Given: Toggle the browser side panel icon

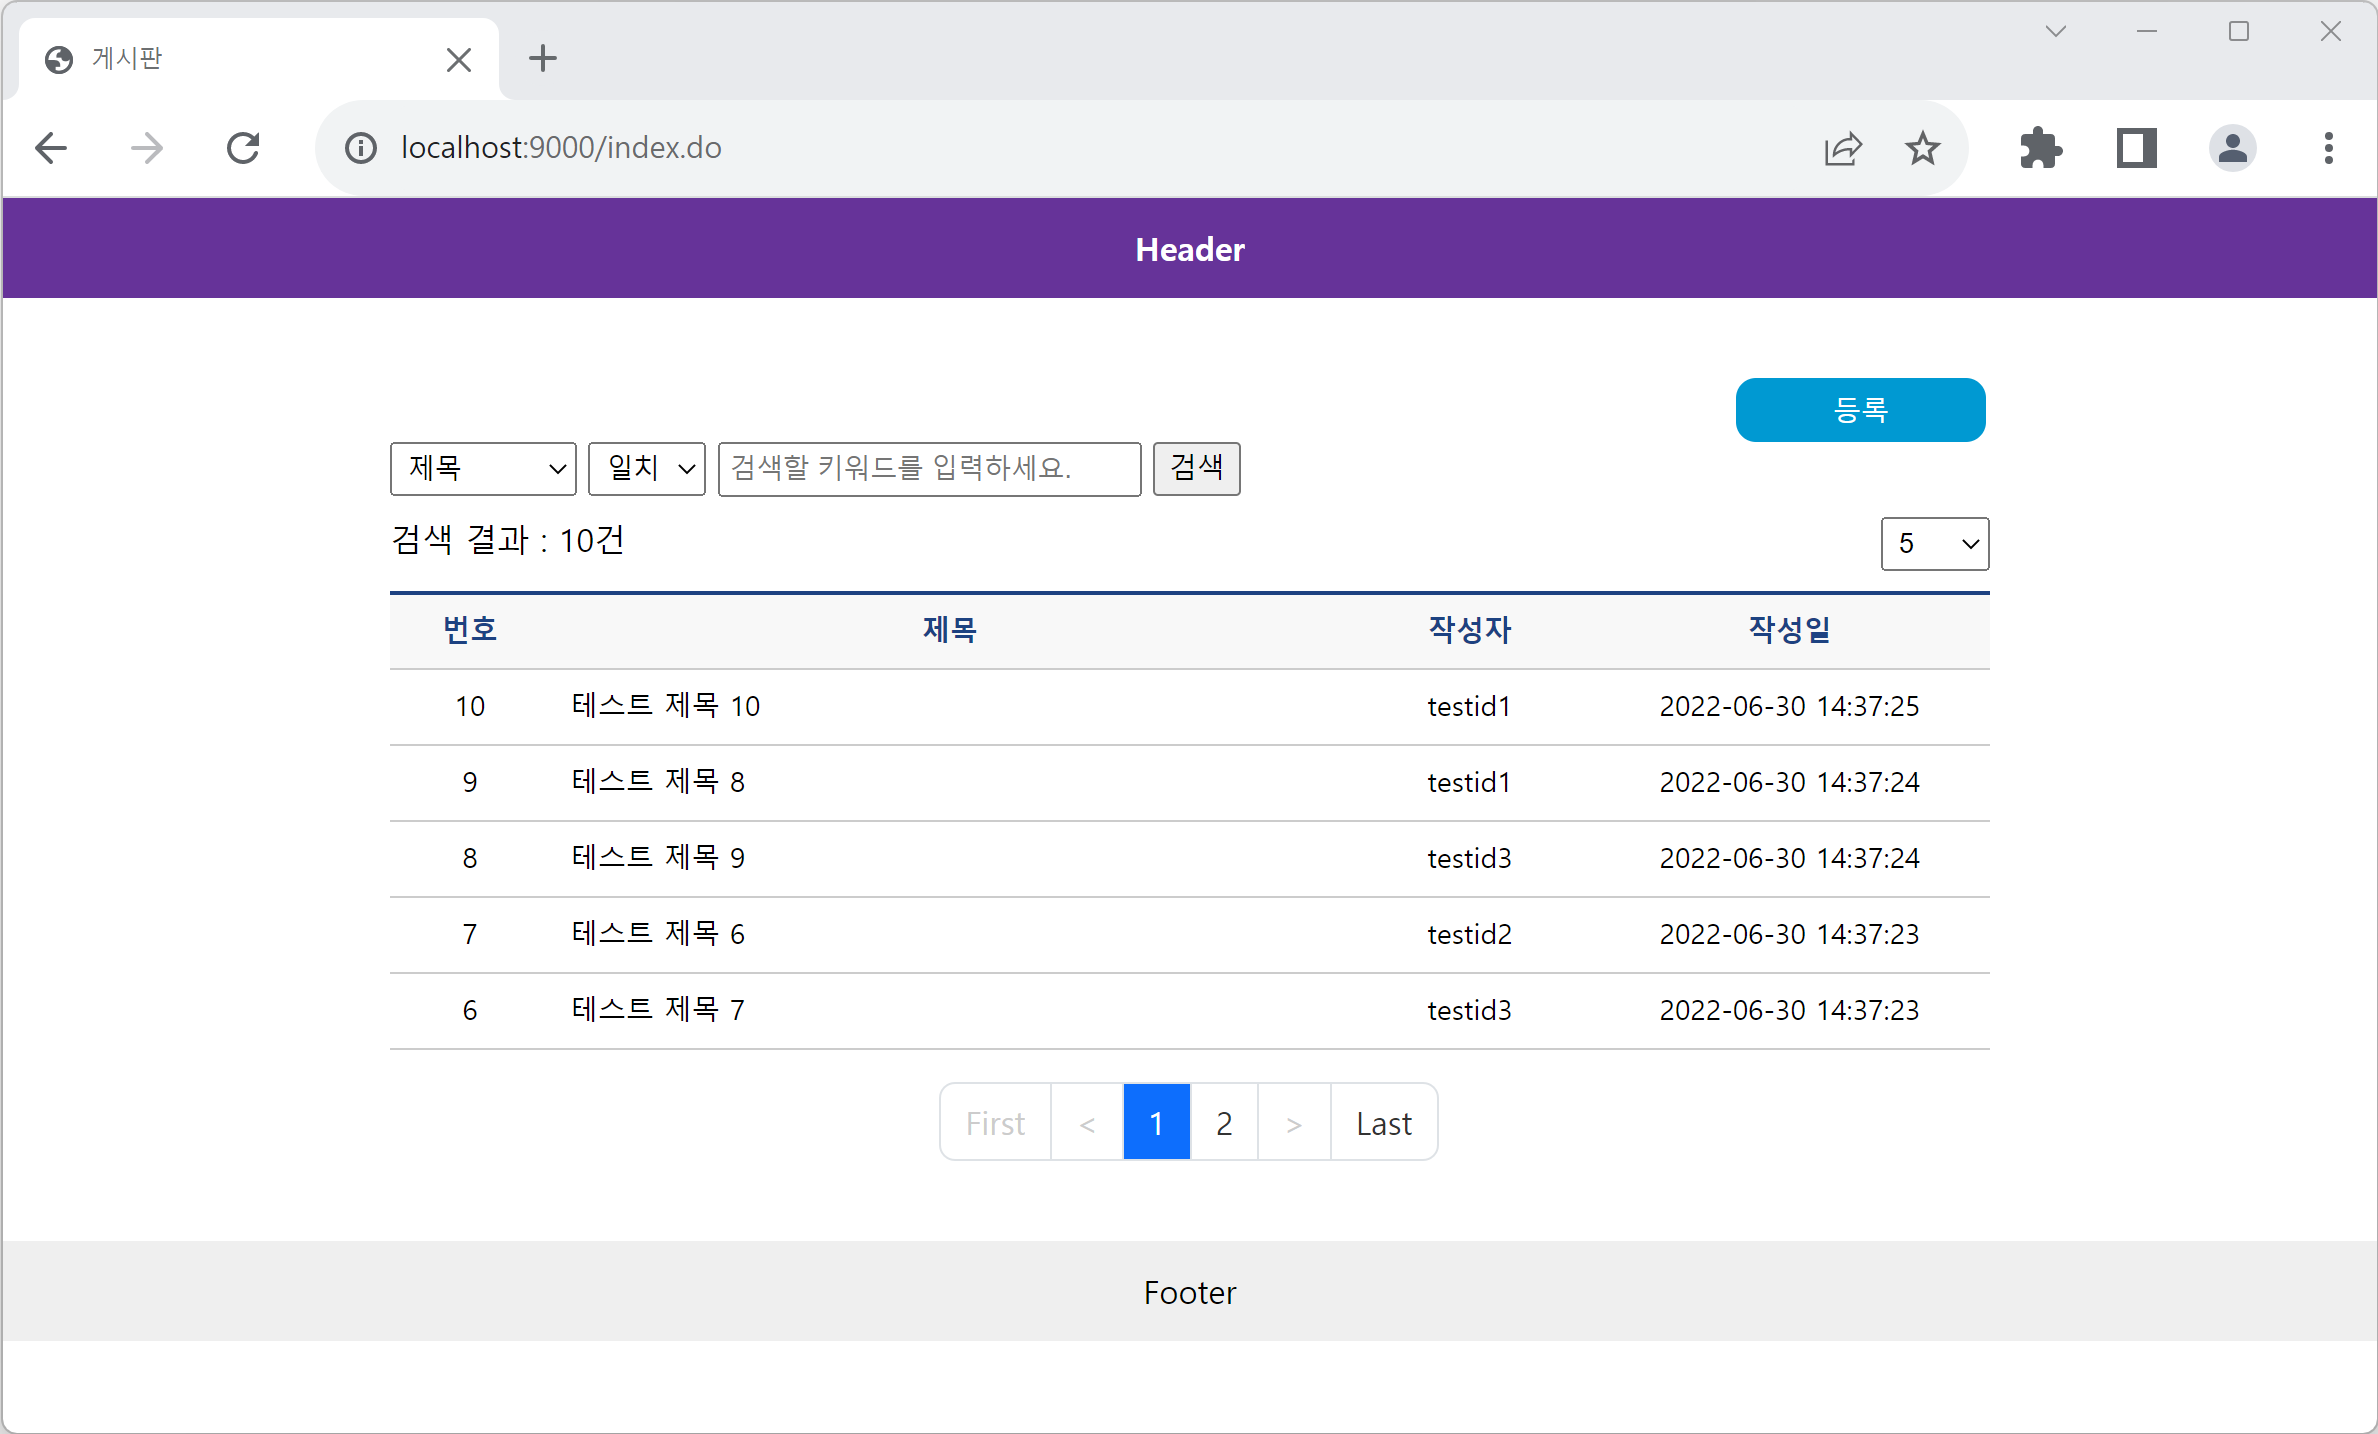Looking at the screenshot, I should pyautogui.click(x=2136, y=148).
